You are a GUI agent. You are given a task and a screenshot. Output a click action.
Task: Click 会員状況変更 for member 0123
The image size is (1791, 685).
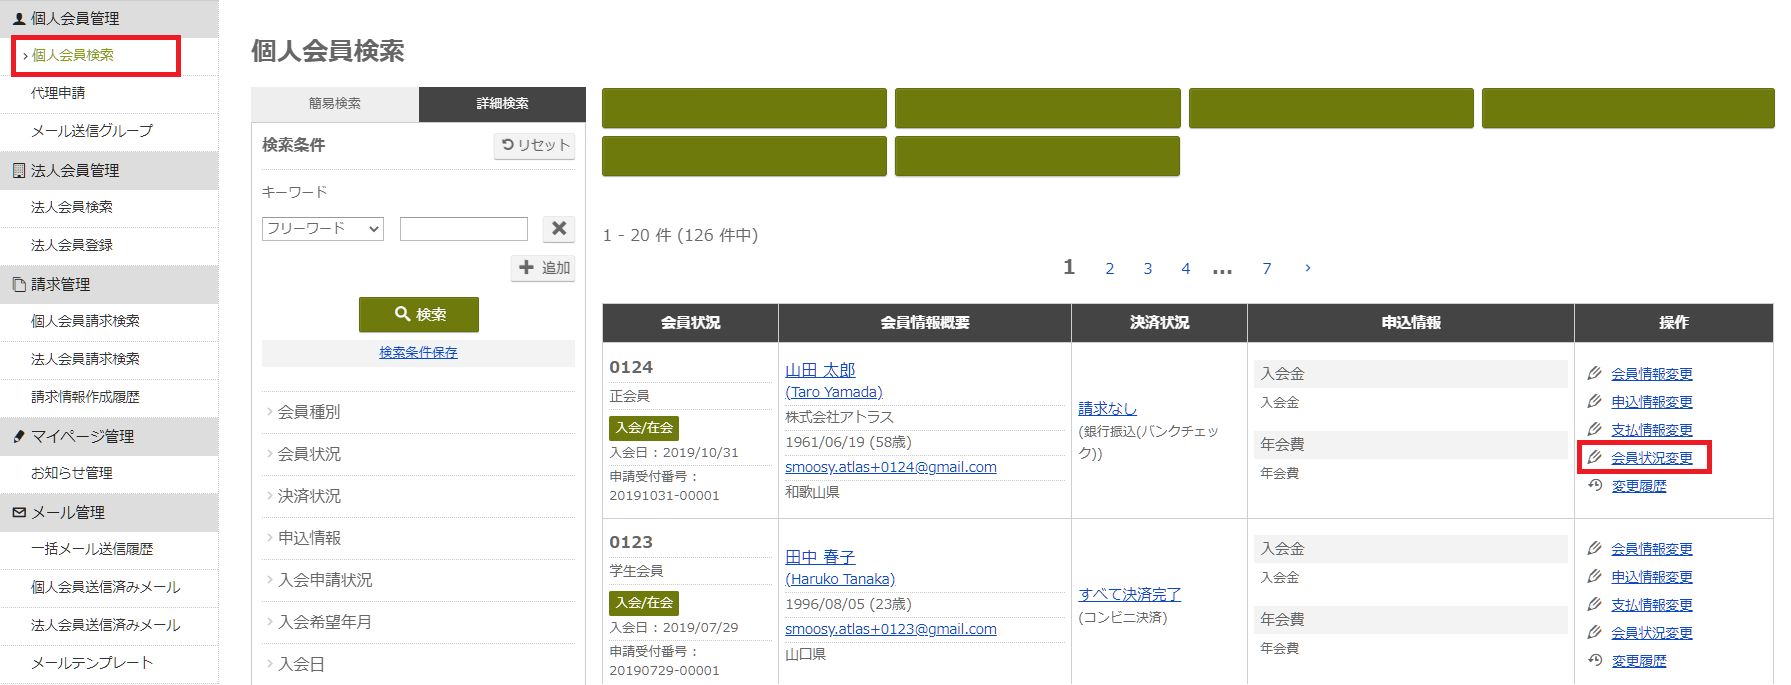(x=1652, y=633)
